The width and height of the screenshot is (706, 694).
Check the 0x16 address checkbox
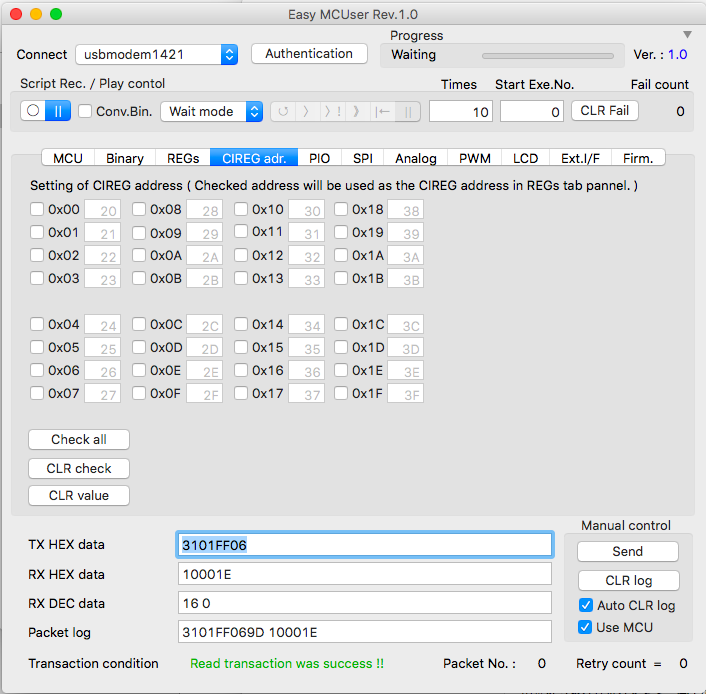click(241, 370)
